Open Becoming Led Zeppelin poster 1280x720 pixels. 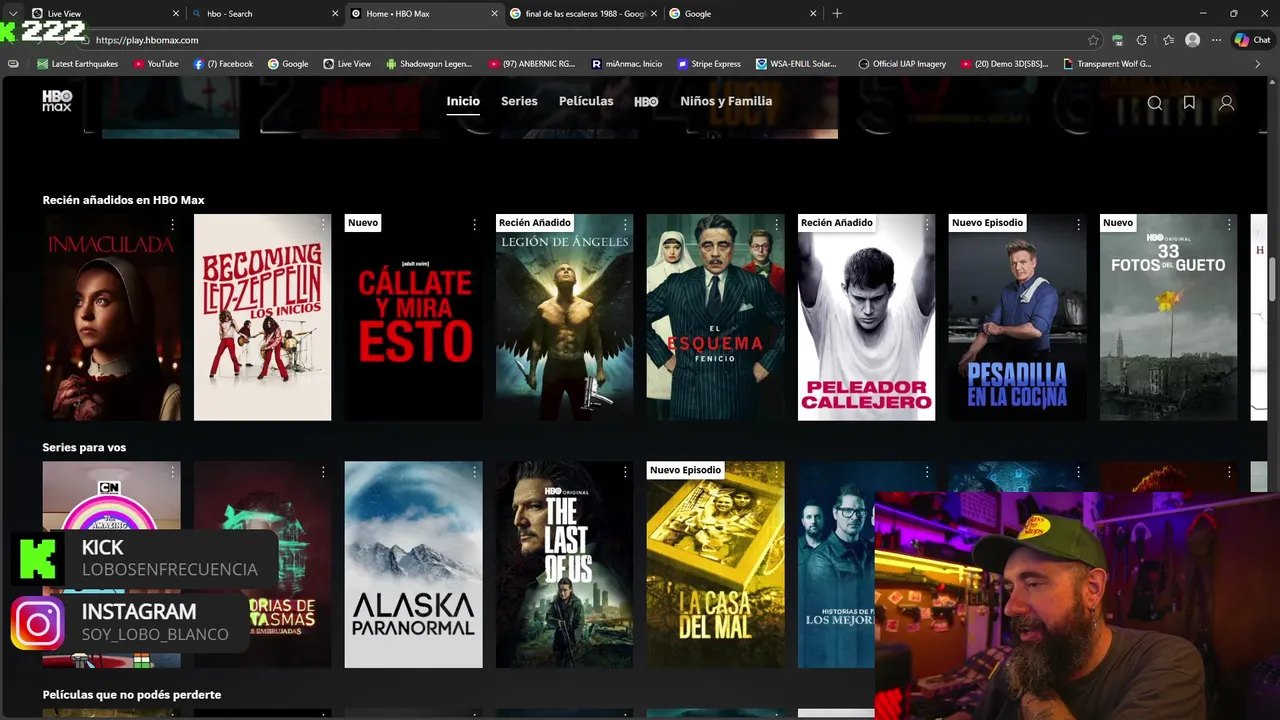[262, 317]
